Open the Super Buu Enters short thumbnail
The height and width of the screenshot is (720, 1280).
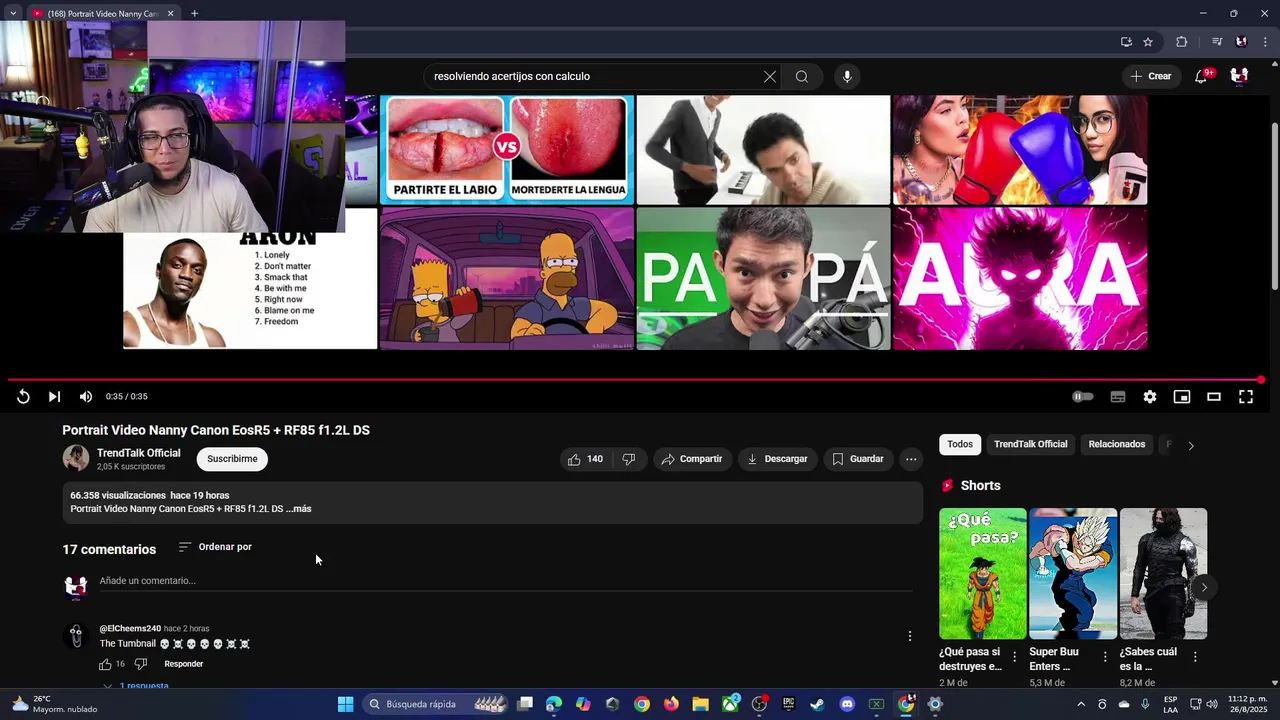[x=1073, y=573]
